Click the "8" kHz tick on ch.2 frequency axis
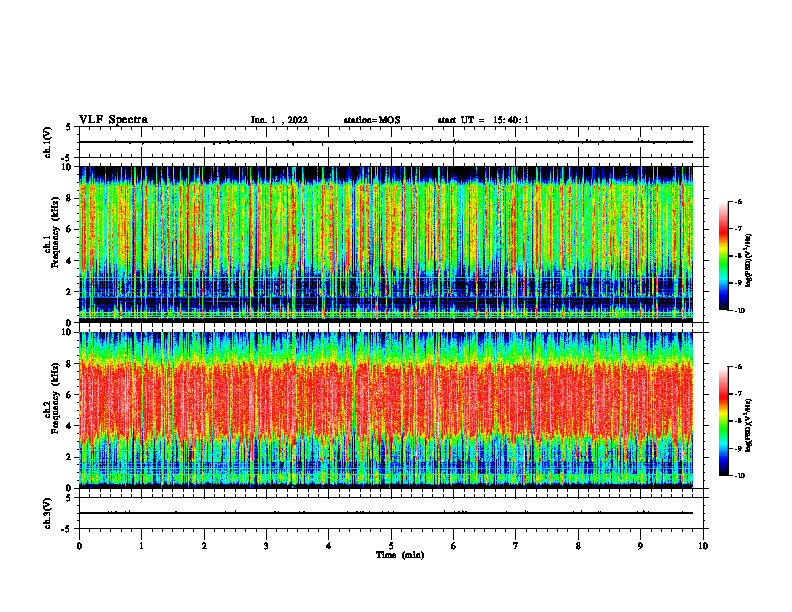This screenshot has width=792, height=612. coord(70,364)
